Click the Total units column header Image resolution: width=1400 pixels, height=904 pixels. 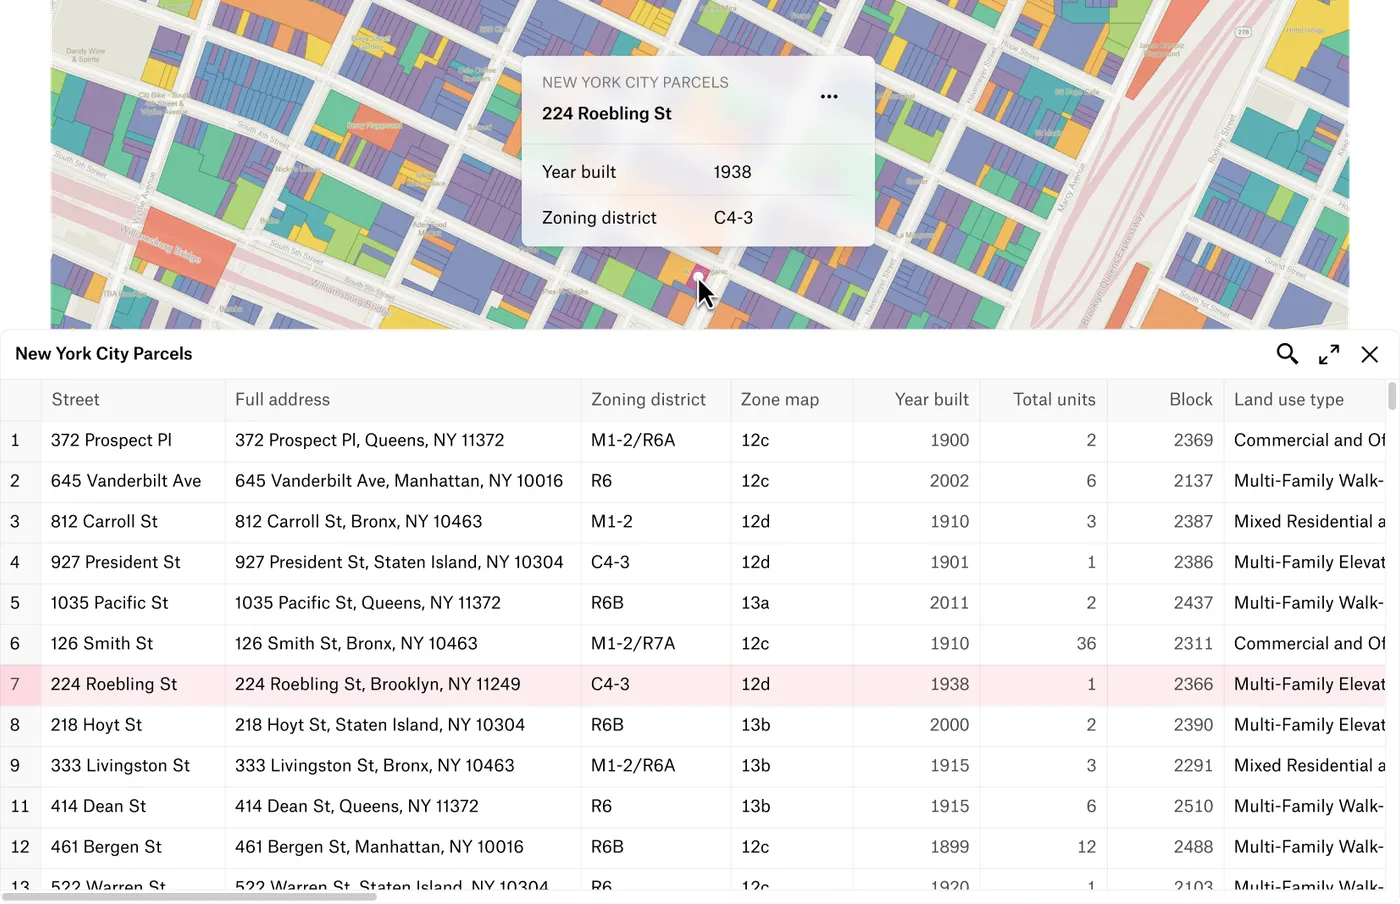(x=1044, y=400)
